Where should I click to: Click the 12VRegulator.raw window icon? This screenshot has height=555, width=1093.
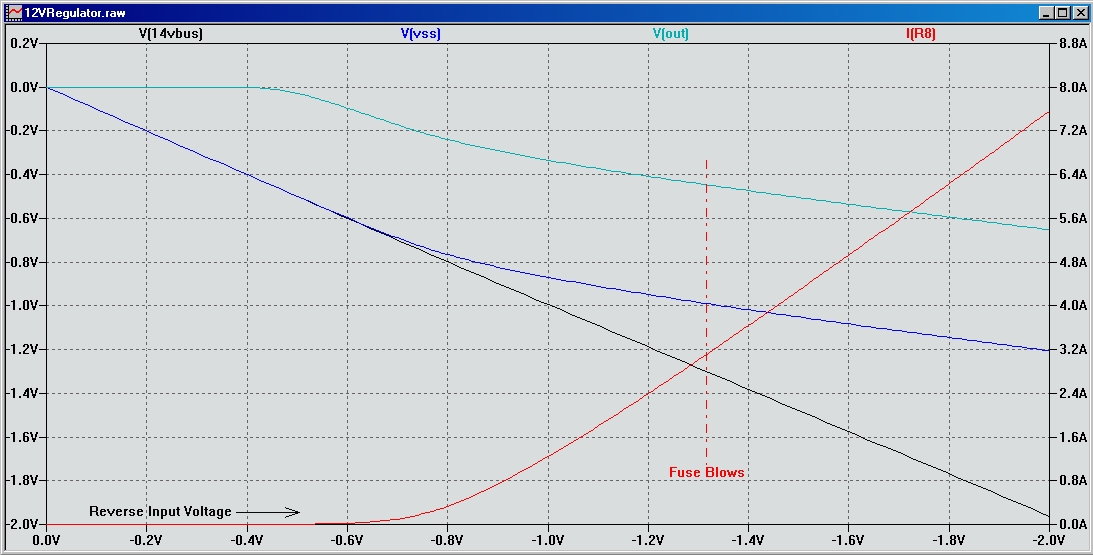(x=14, y=13)
